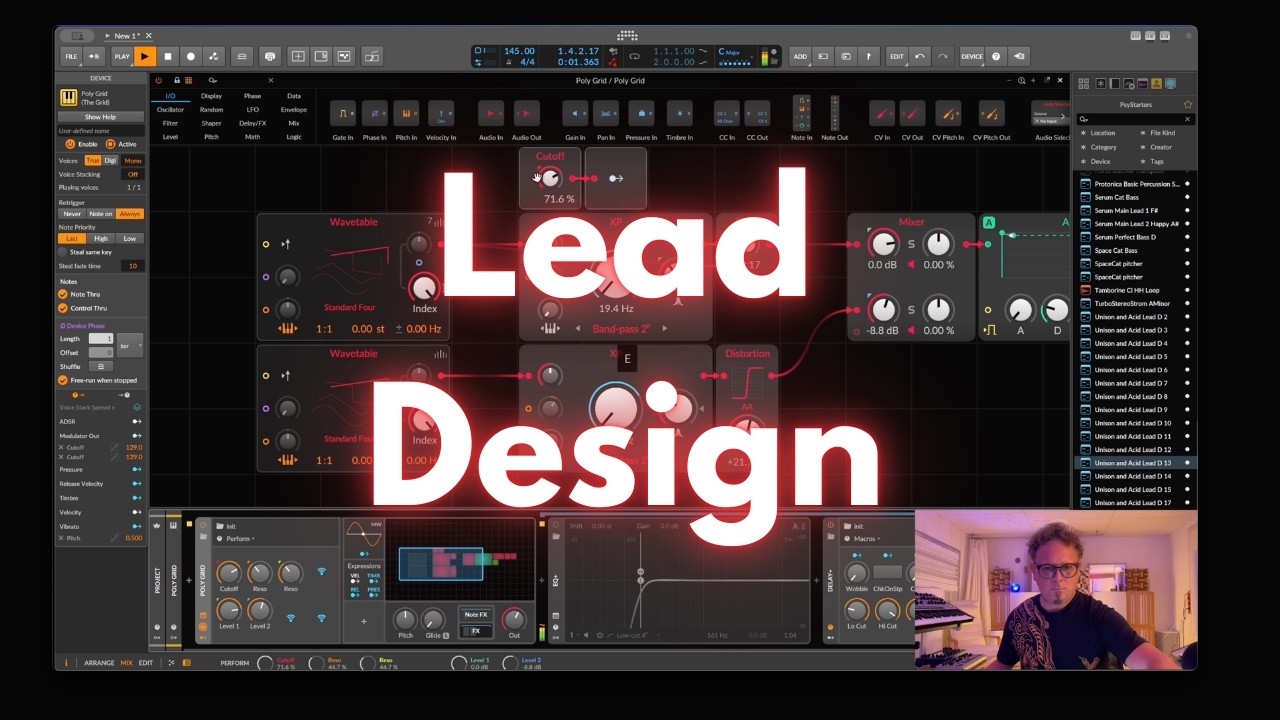Toggle the Control Thru checkbox
The width and height of the screenshot is (1280, 720).
(63, 308)
